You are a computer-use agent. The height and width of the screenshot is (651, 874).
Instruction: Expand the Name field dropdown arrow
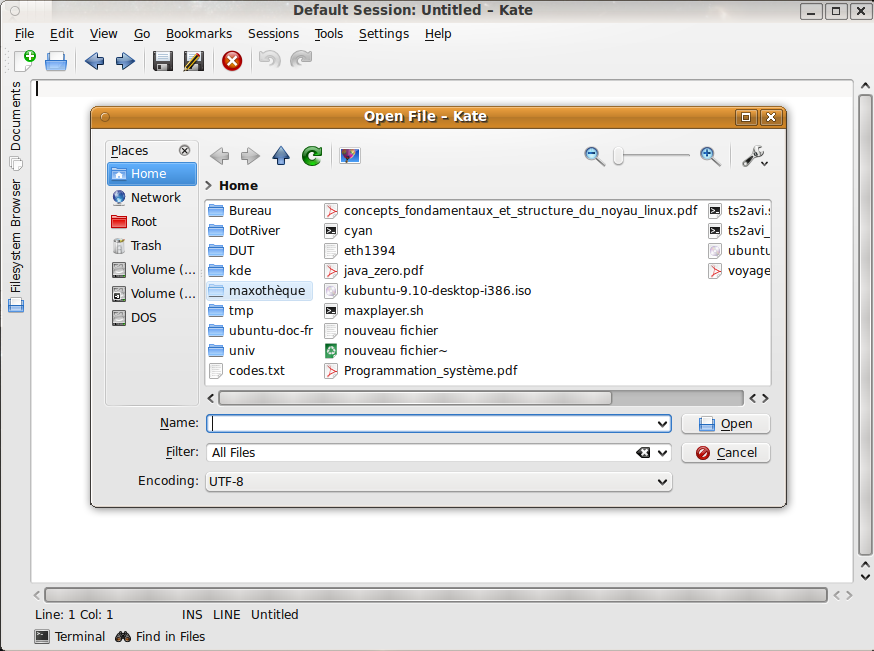tap(662, 424)
